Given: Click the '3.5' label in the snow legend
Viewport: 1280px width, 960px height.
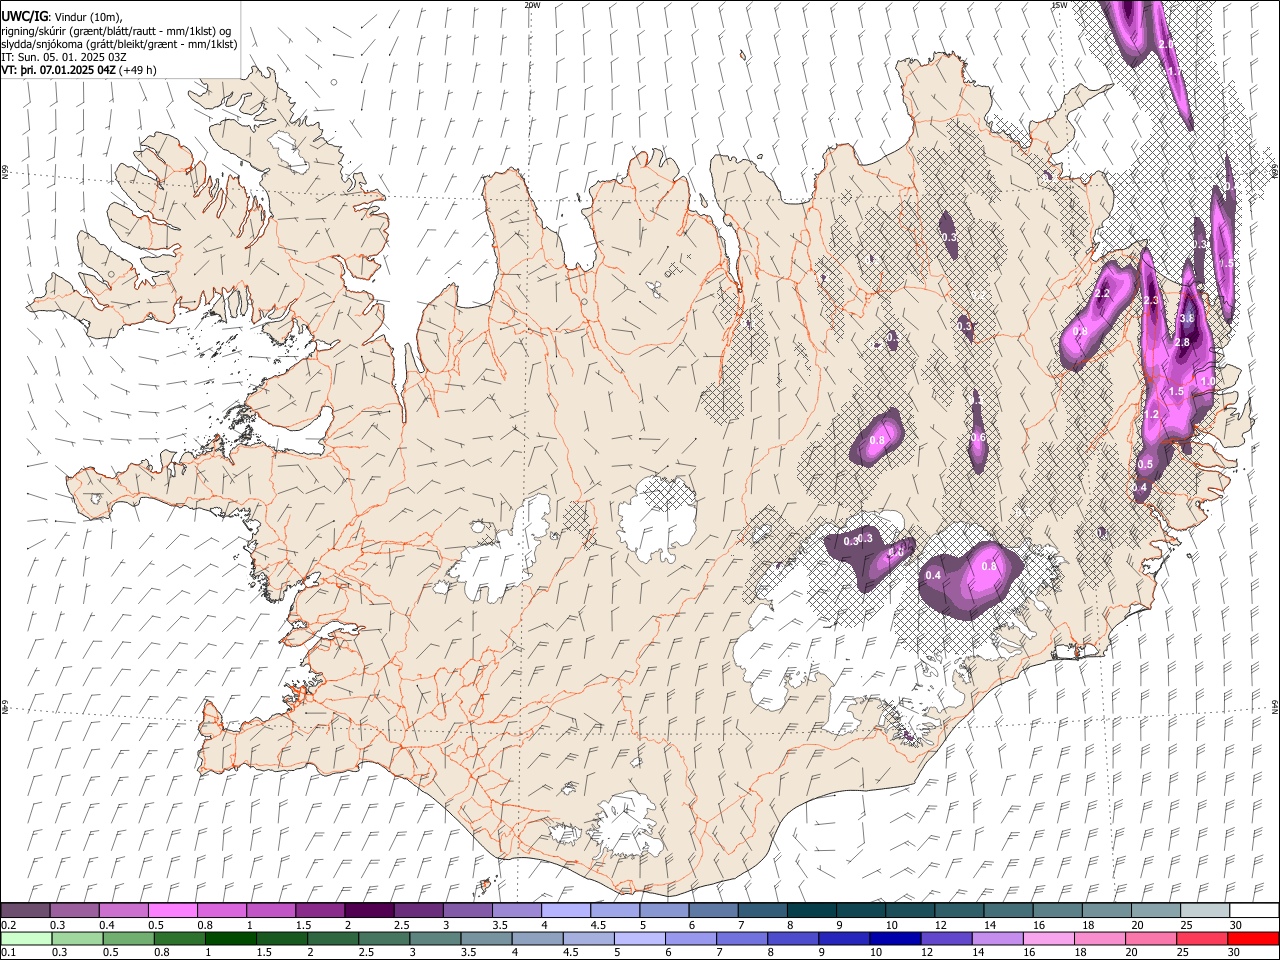Looking at the screenshot, I should pos(499,925).
